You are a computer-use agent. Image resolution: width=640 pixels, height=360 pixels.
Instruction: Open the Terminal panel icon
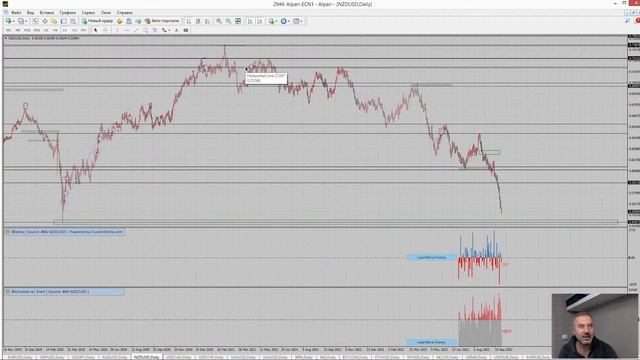64,21
